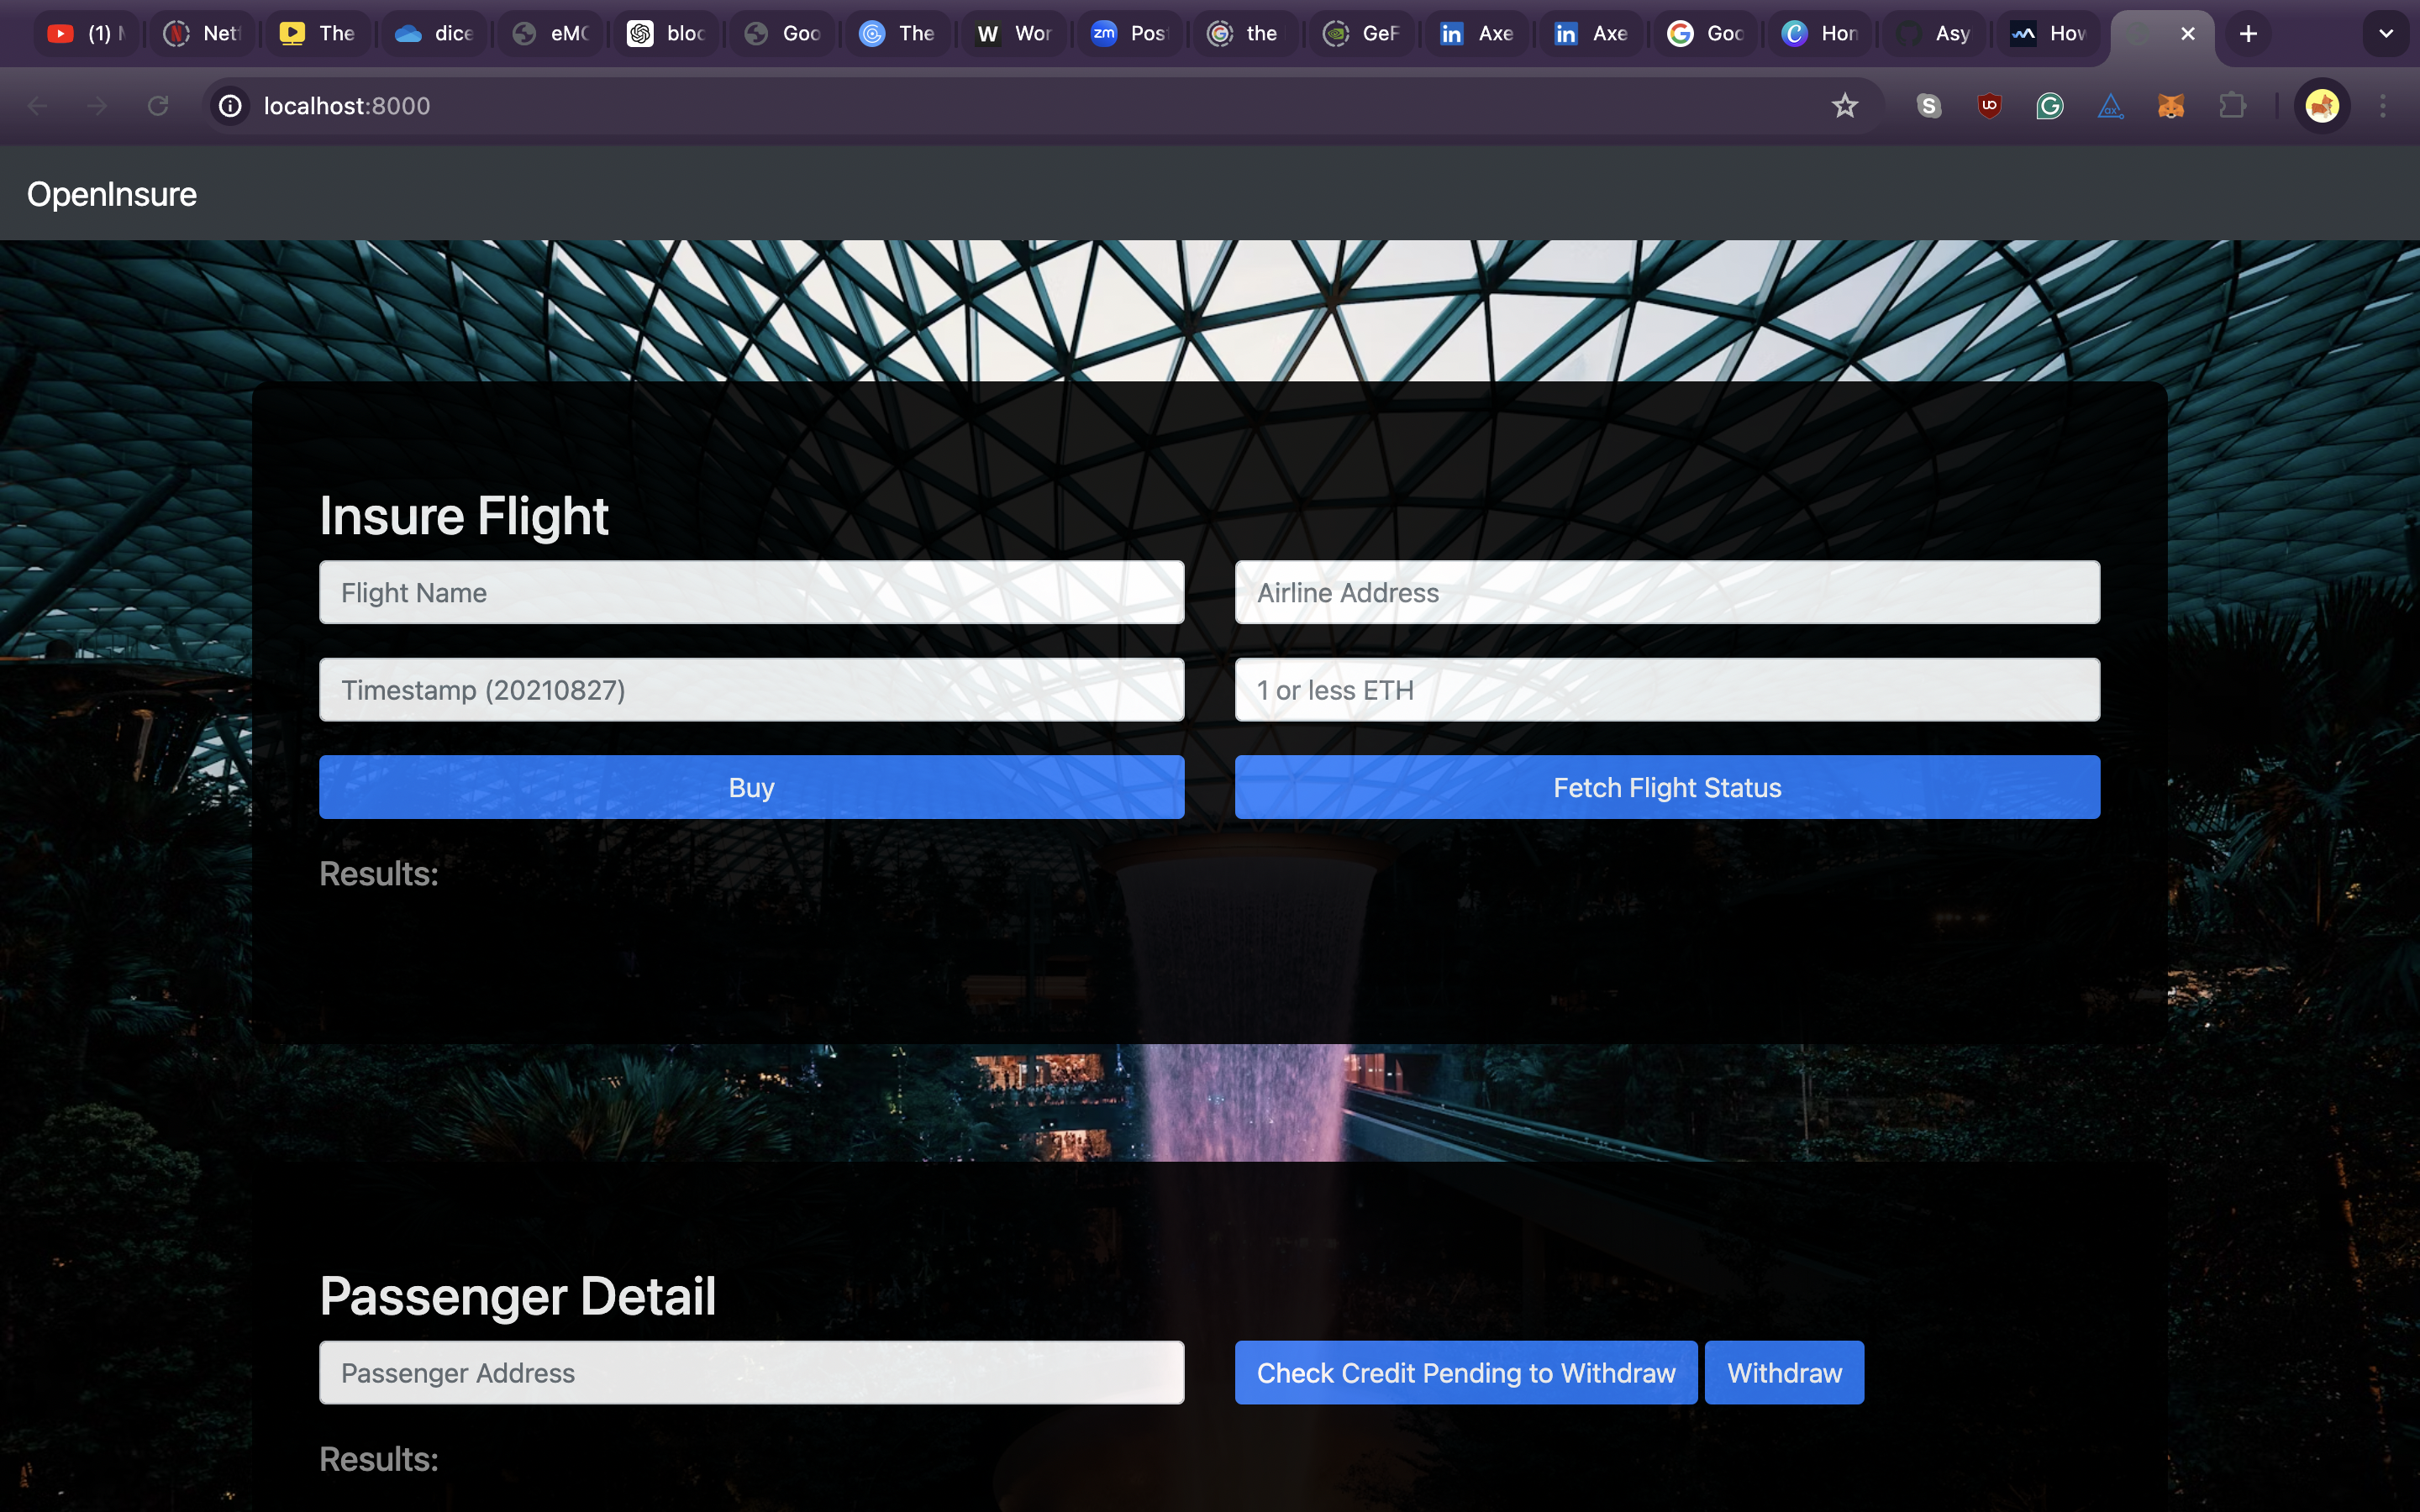Click the uBlock Origin shield icon
This screenshot has width=2420, height=1512.
(x=1989, y=106)
